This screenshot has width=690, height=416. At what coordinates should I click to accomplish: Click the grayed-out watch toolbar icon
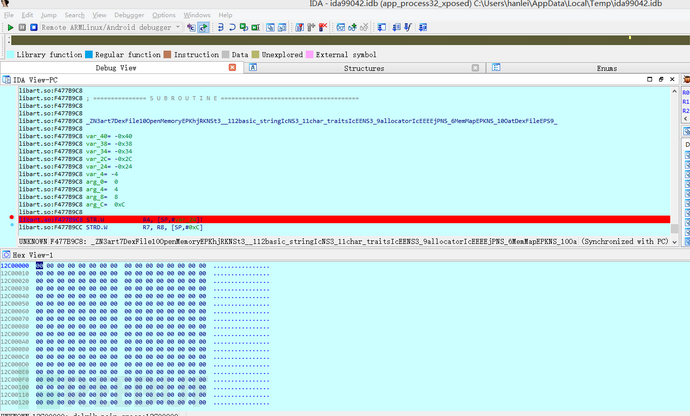tap(364, 27)
